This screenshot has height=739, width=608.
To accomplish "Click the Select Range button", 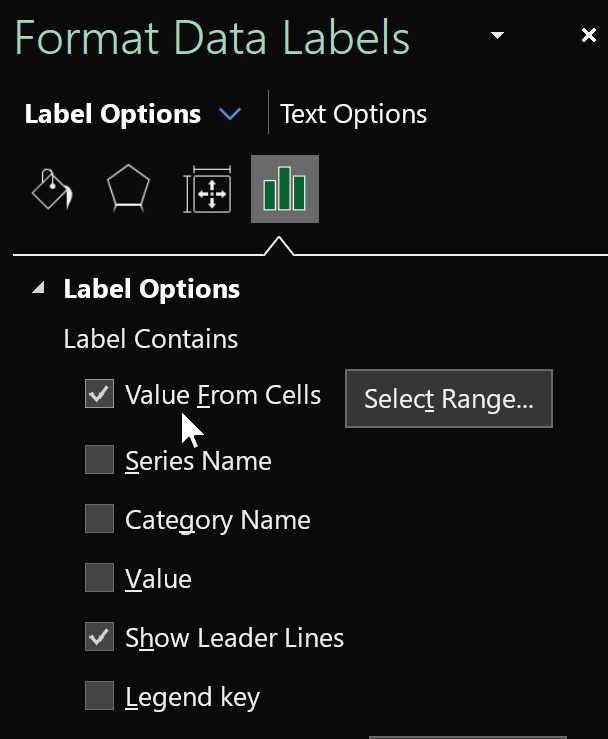I will pos(448,399).
